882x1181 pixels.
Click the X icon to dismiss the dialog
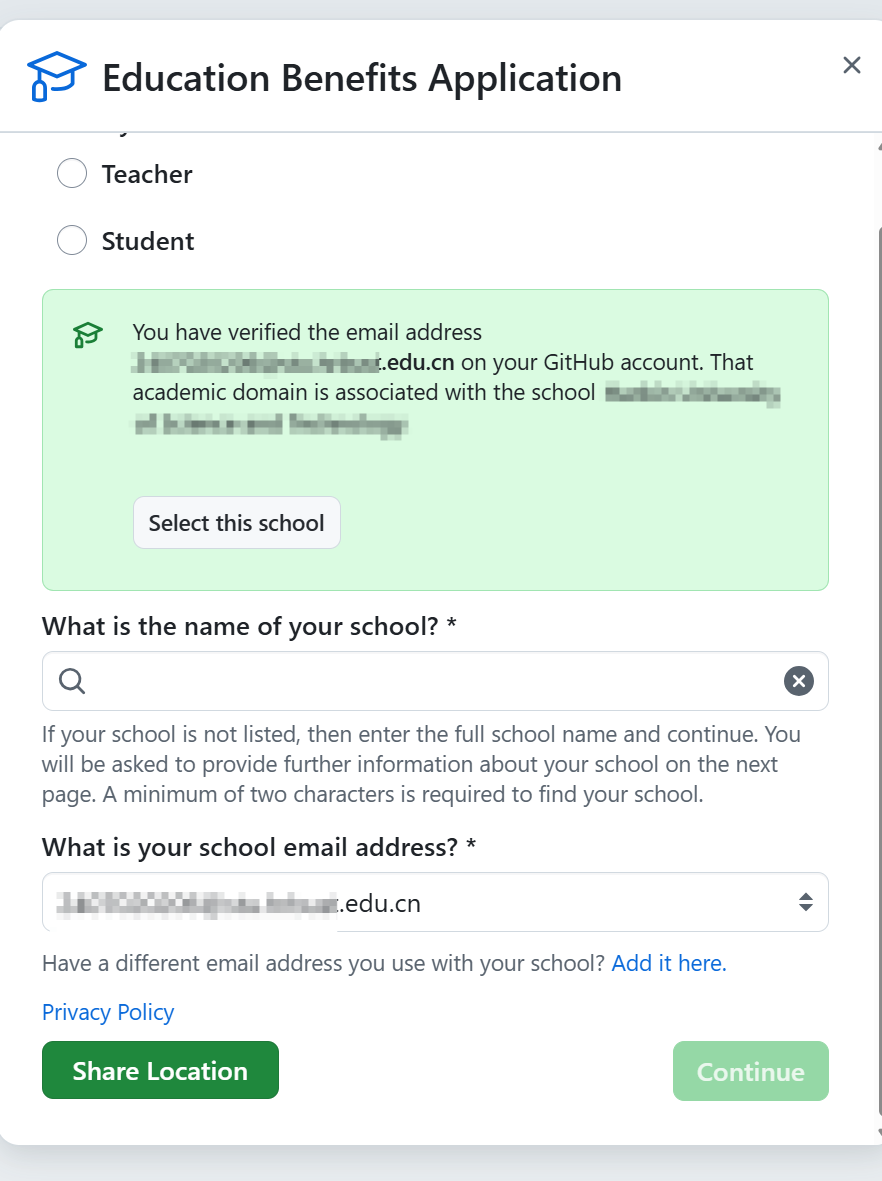coord(851,65)
